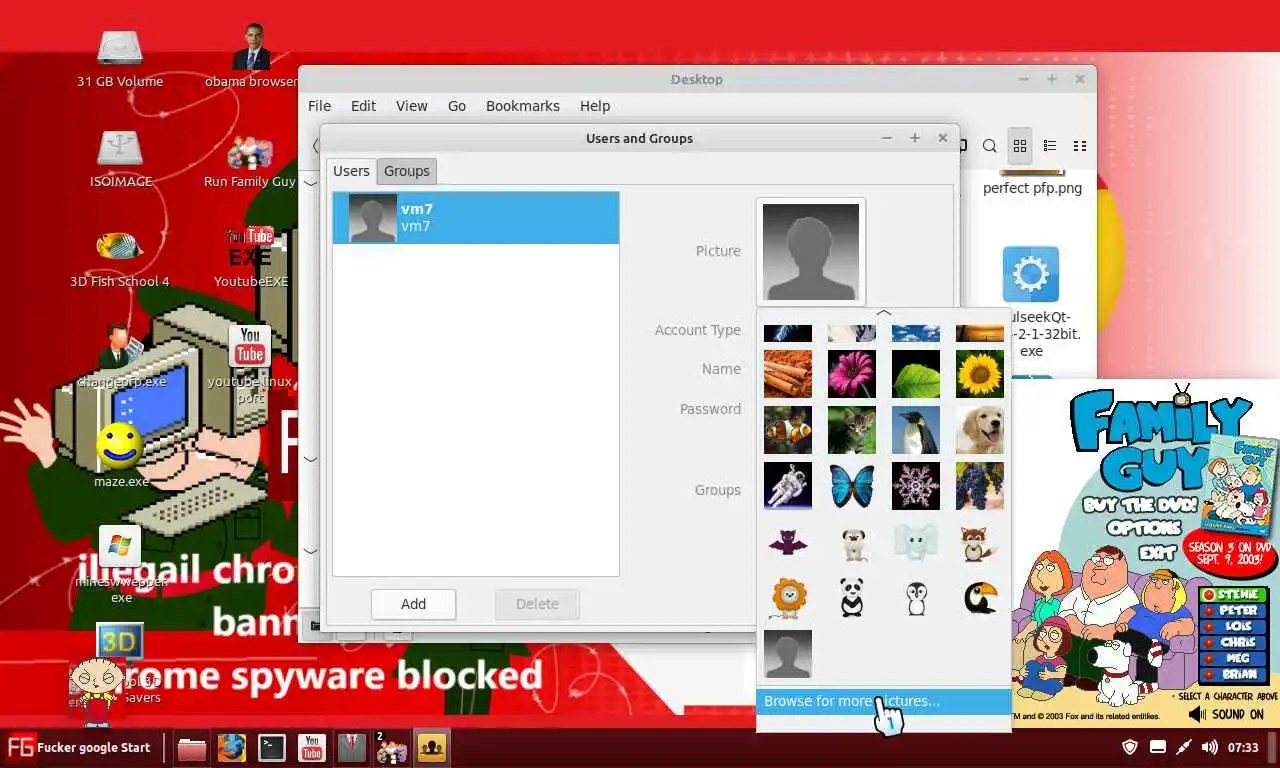Choose the cartoon lion avatar
1280x768 pixels.
(788, 598)
